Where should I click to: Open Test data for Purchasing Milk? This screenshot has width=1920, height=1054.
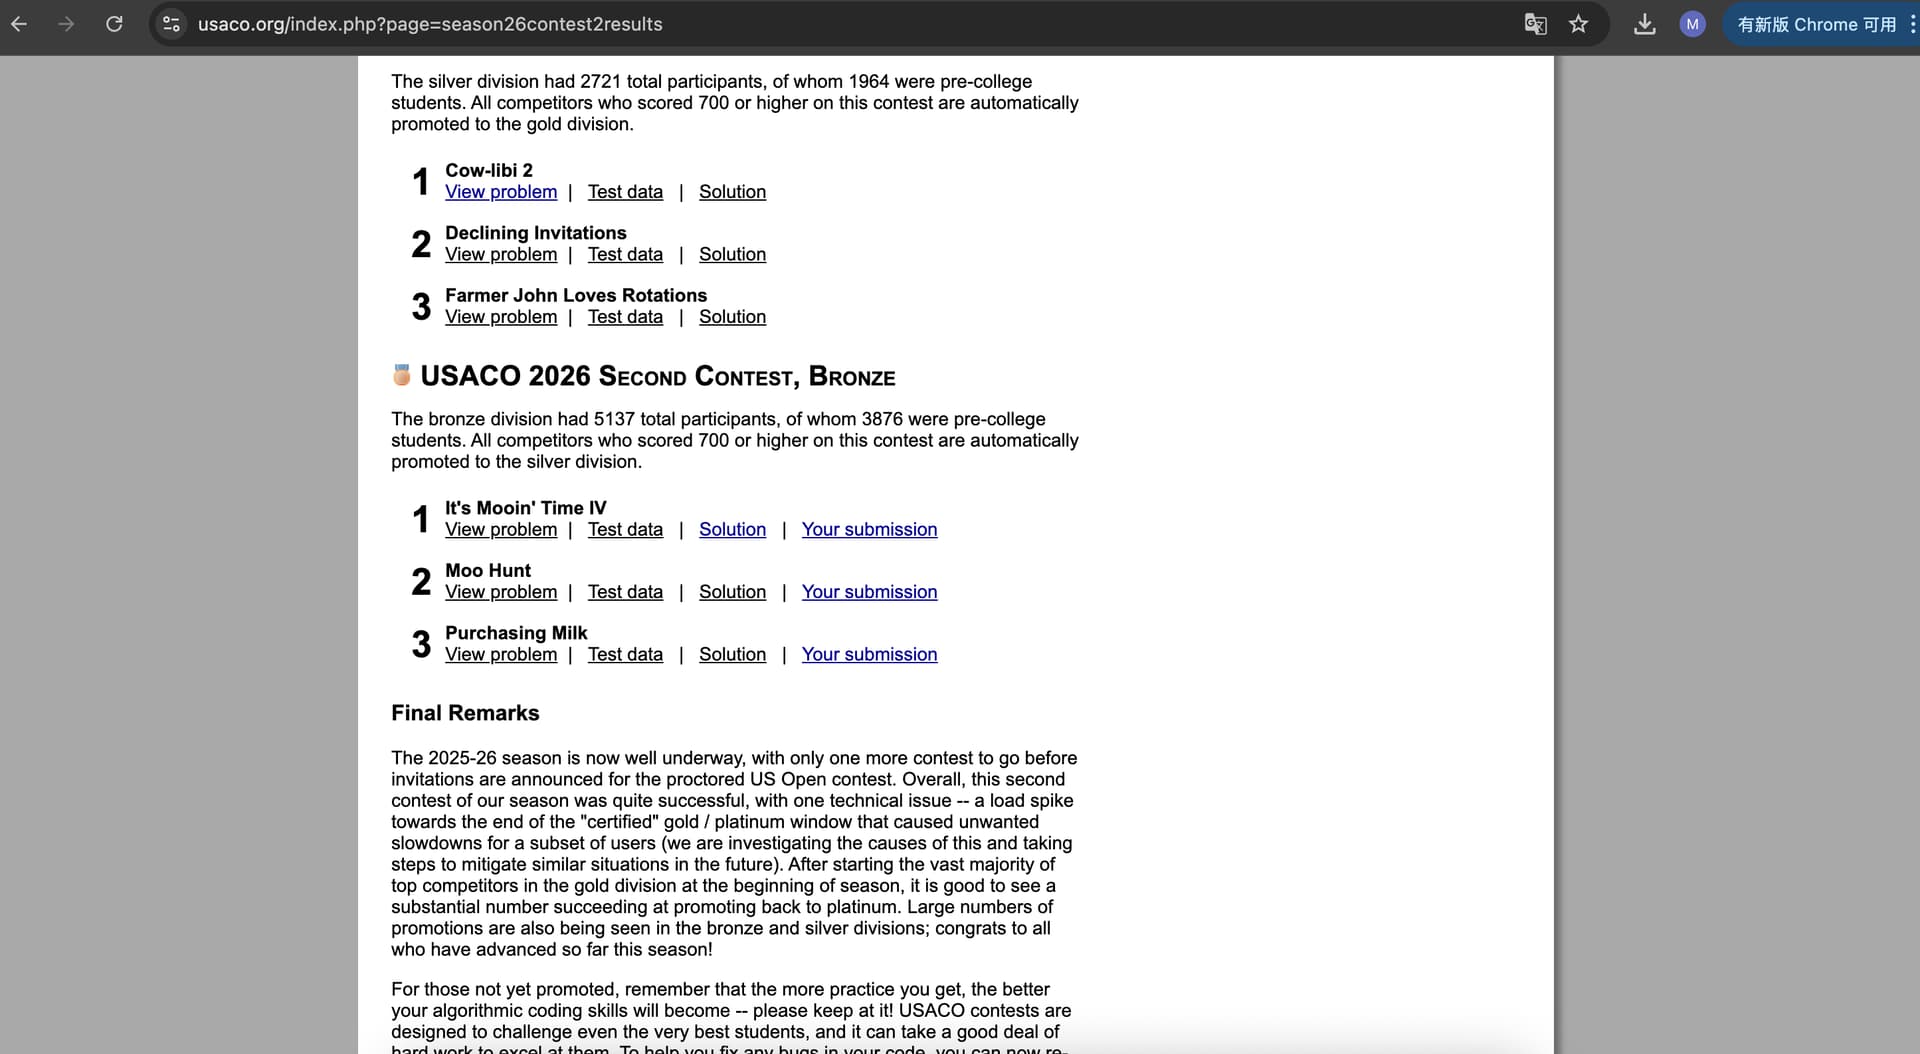coord(625,655)
